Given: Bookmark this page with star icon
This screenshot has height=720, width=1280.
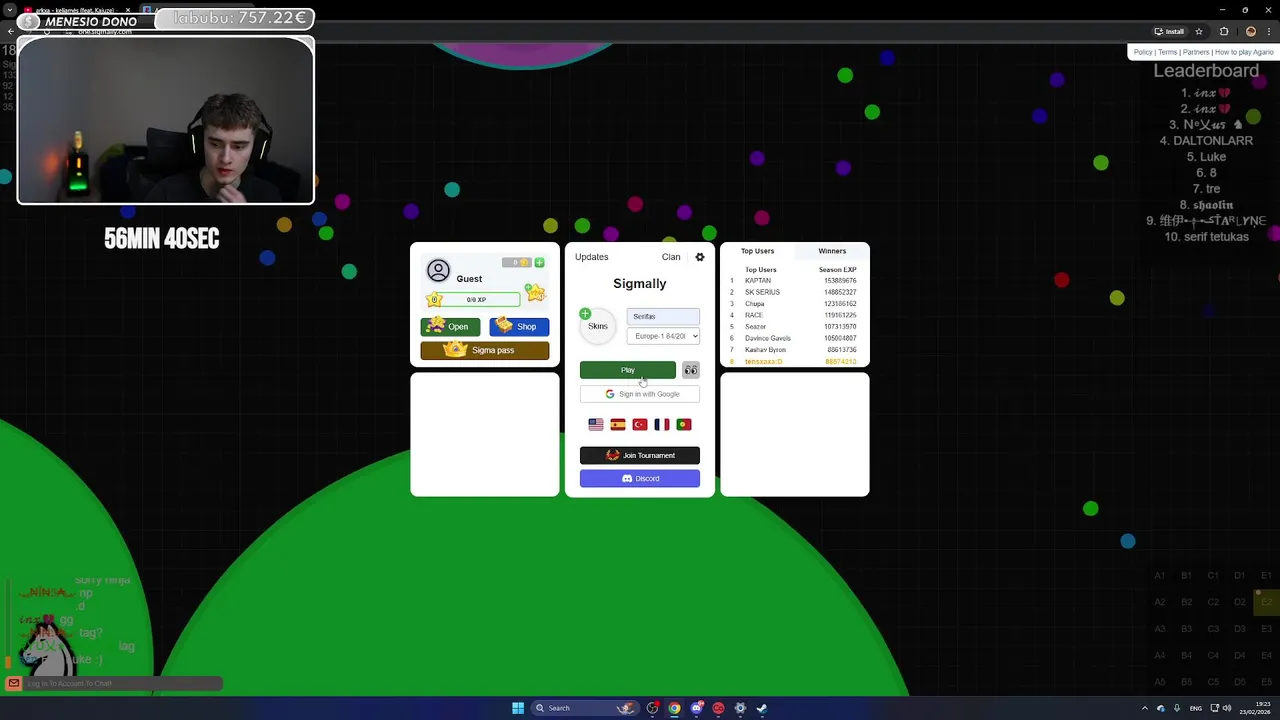Looking at the screenshot, I should 1199,31.
